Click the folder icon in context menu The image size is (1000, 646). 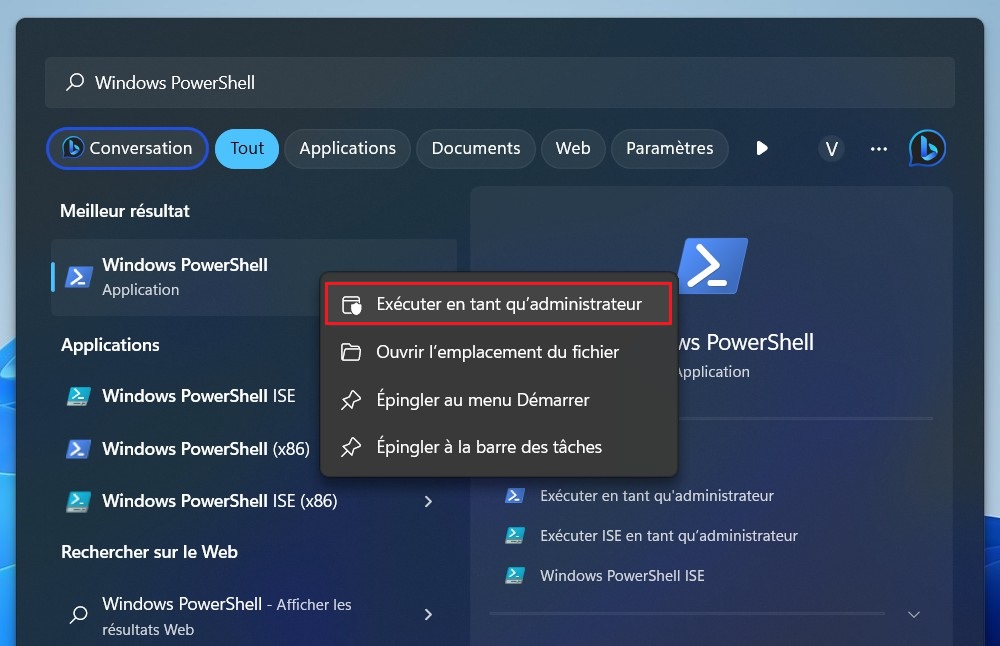point(351,352)
